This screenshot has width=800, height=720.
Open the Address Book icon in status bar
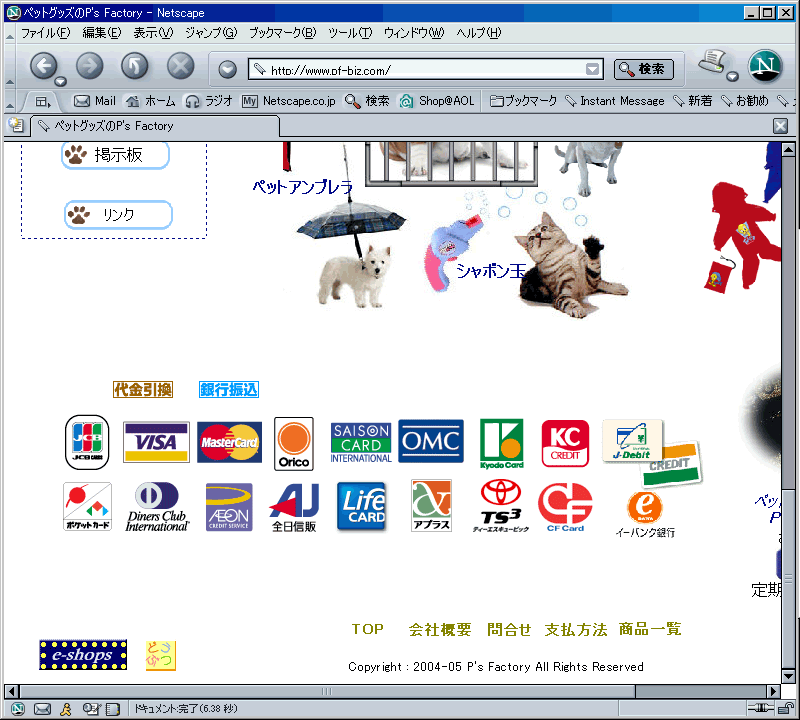pyautogui.click(x=113, y=708)
